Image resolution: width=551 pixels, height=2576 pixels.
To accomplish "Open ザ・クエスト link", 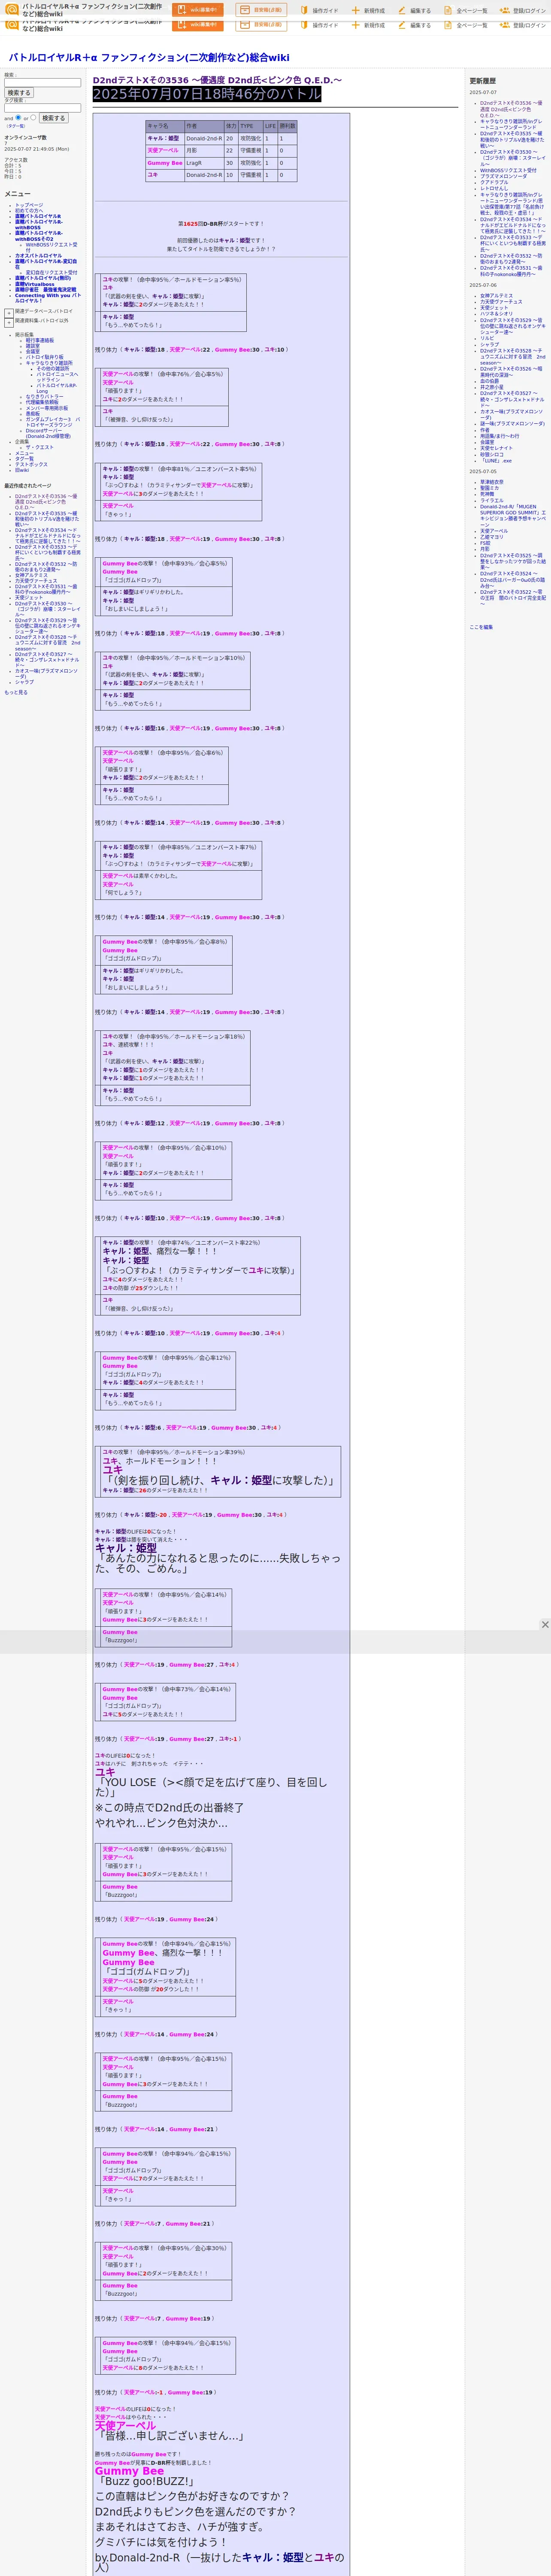I will tap(40, 447).
